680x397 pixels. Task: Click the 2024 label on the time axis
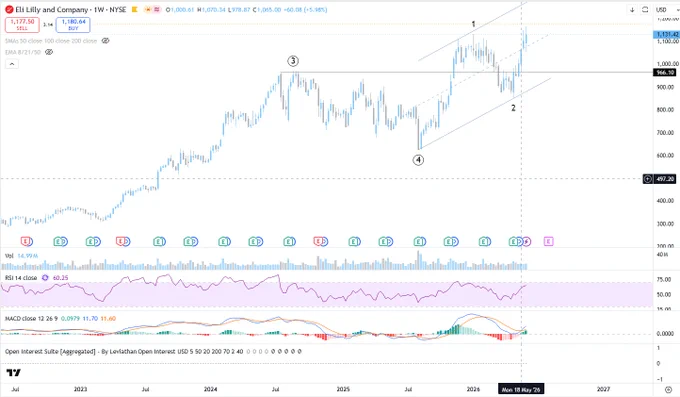tap(211, 389)
